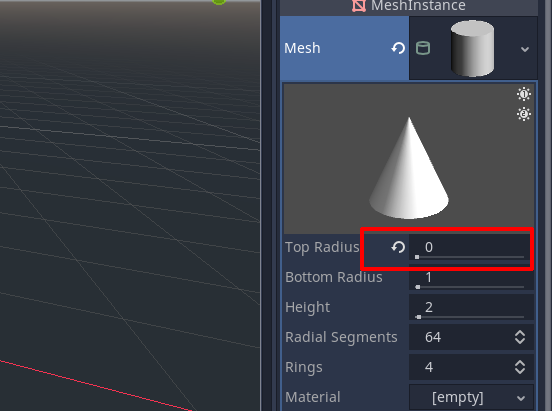Viewport: 552px width, 411px height.
Task: Click the Height slider handle
Action: tap(418, 317)
